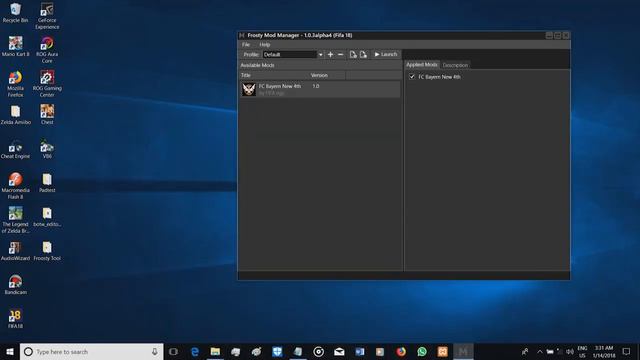Open the Help menu

[264, 44]
